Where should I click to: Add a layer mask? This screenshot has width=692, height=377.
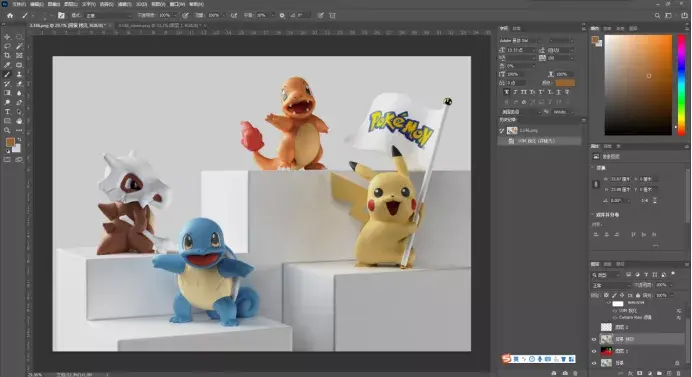639,373
